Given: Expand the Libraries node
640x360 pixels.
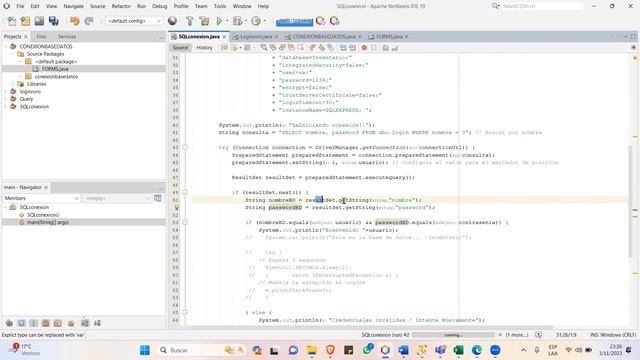Looking at the screenshot, I should (x=13, y=84).
